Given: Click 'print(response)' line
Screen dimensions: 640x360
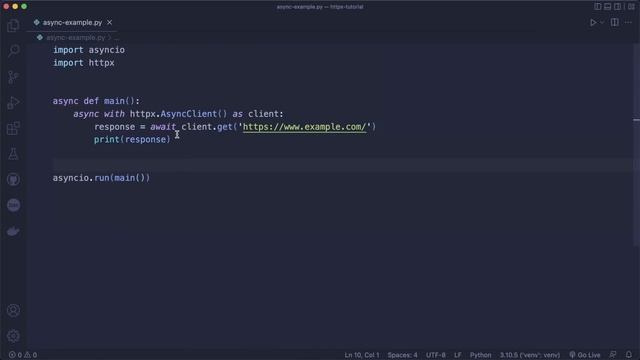Looking at the screenshot, I should pos(132,140).
